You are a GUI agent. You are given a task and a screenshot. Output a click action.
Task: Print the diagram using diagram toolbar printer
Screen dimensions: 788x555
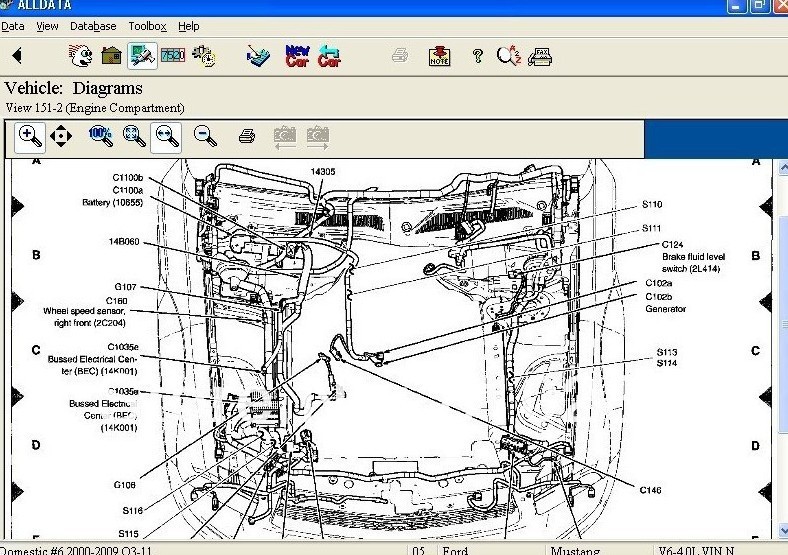point(247,136)
